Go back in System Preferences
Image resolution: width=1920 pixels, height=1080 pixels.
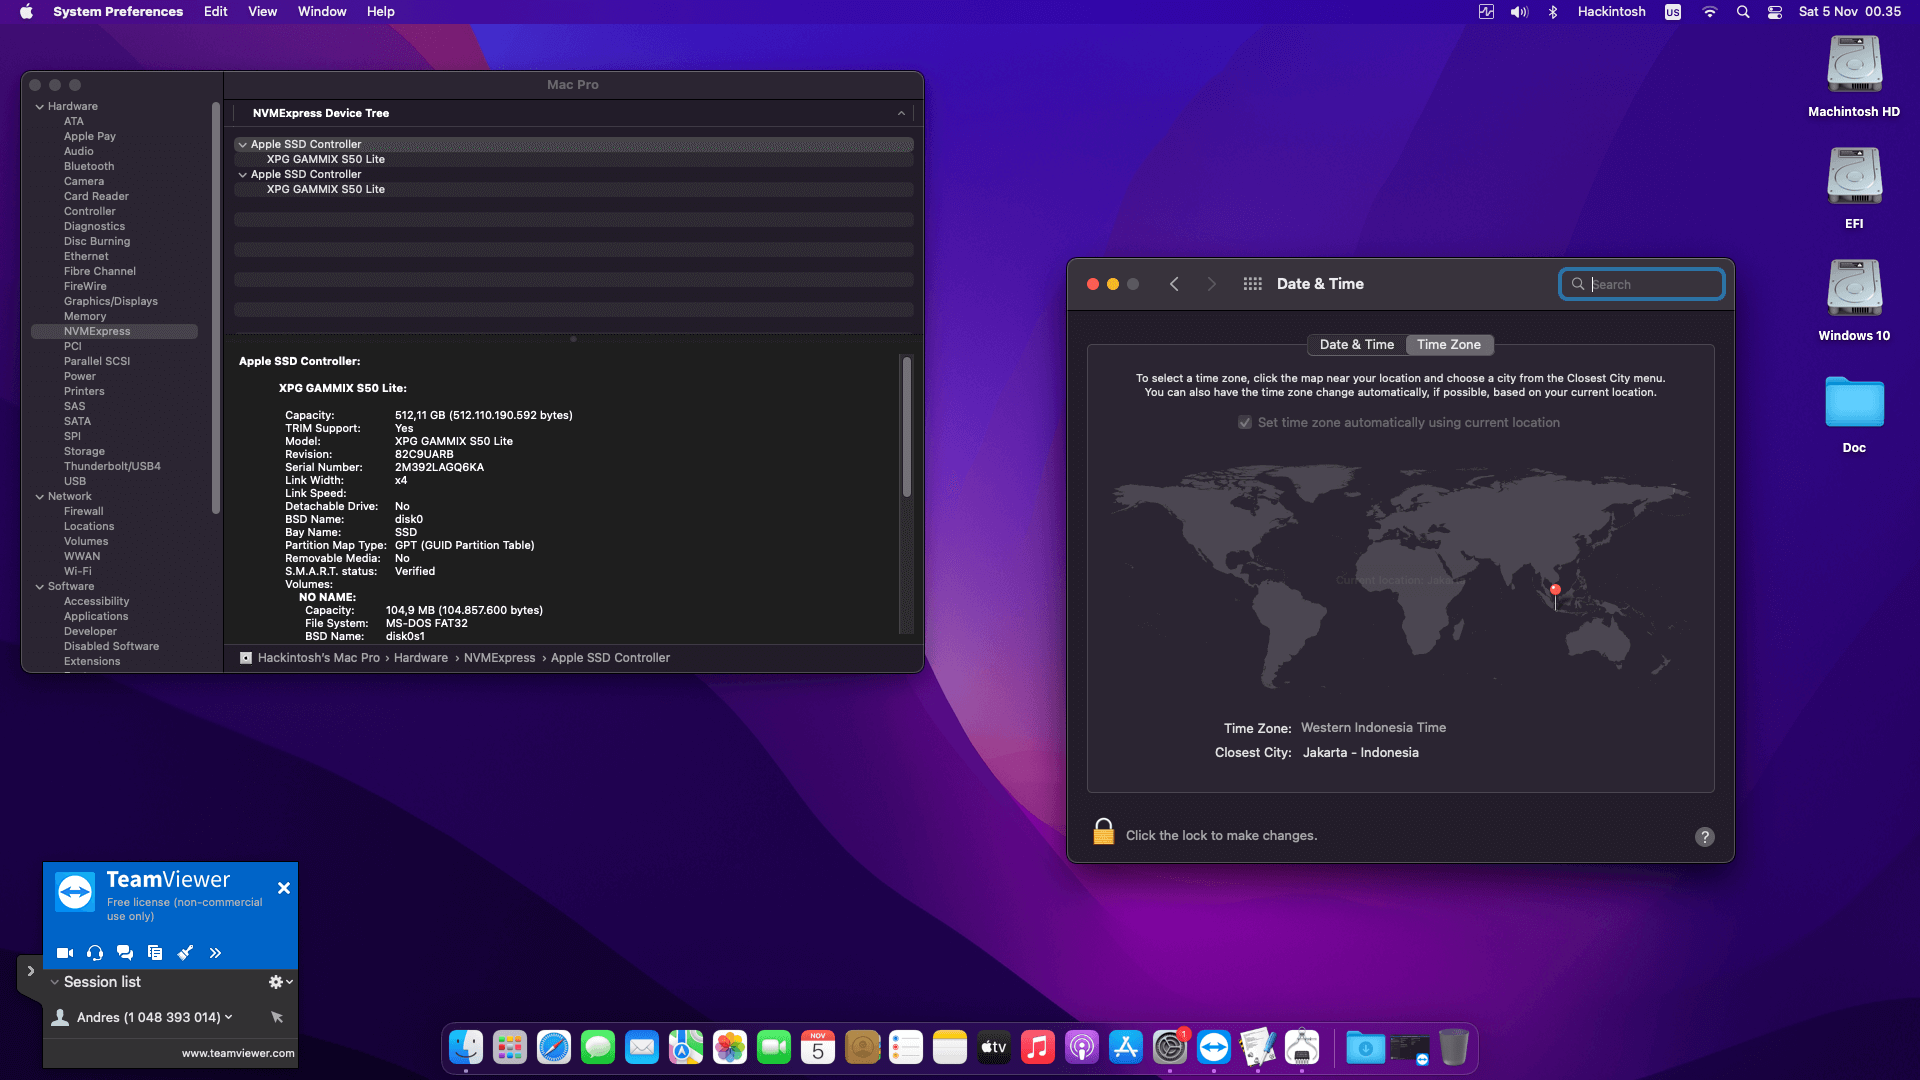pyautogui.click(x=1174, y=284)
